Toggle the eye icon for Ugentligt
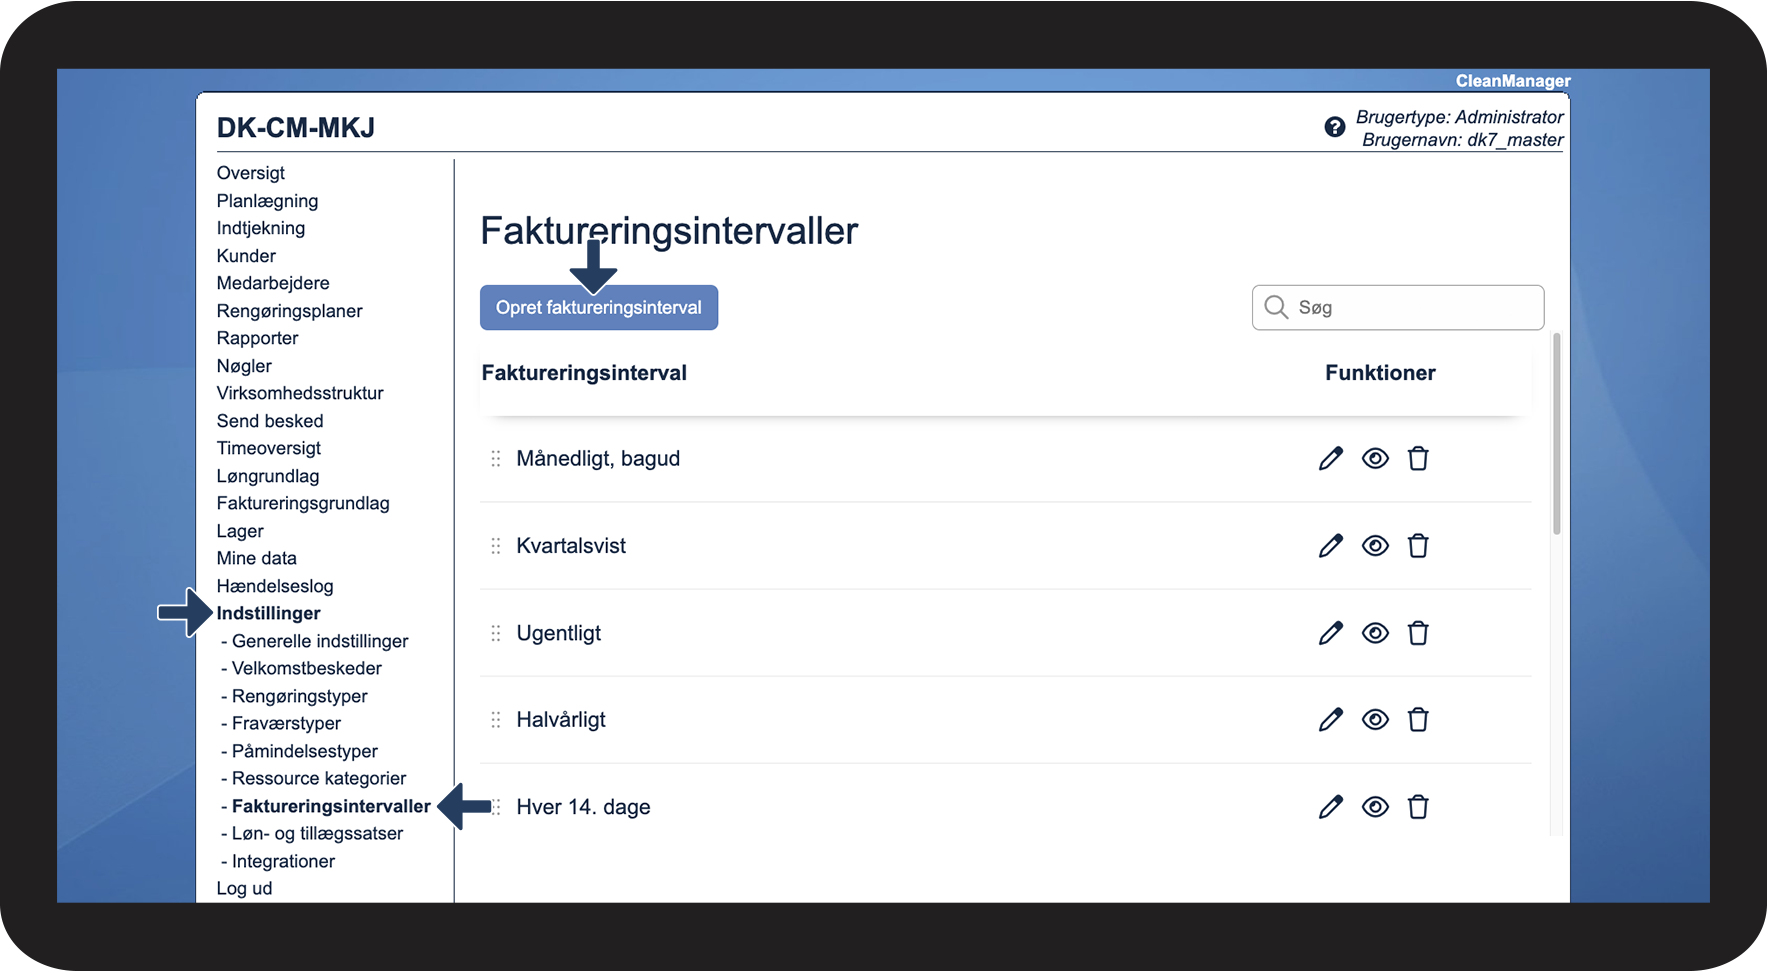Viewport: 1767px width, 971px height. [x=1375, y=633]
